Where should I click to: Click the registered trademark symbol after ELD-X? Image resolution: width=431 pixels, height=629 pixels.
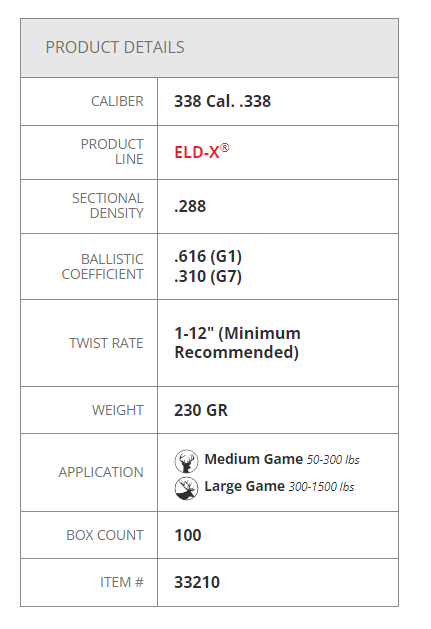[225, 148]
